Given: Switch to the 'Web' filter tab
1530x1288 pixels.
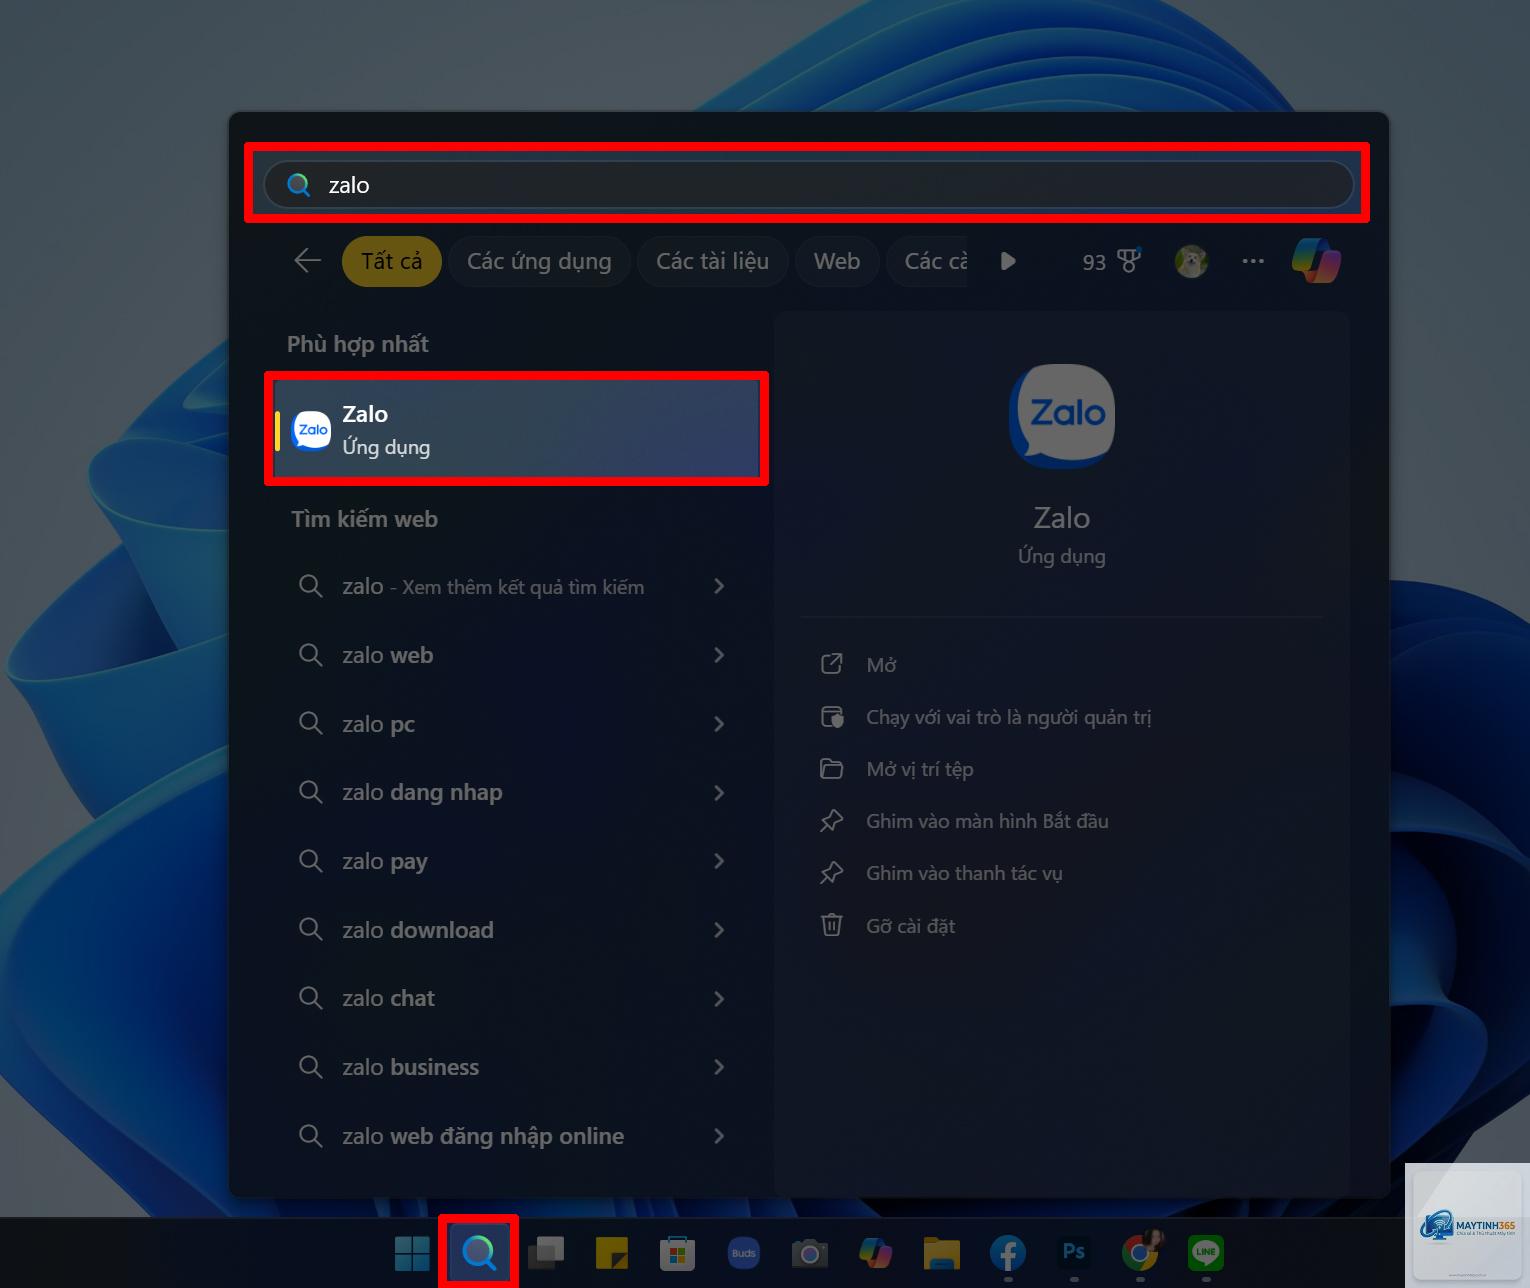Looking at the screenshot, I should (837, 261).
